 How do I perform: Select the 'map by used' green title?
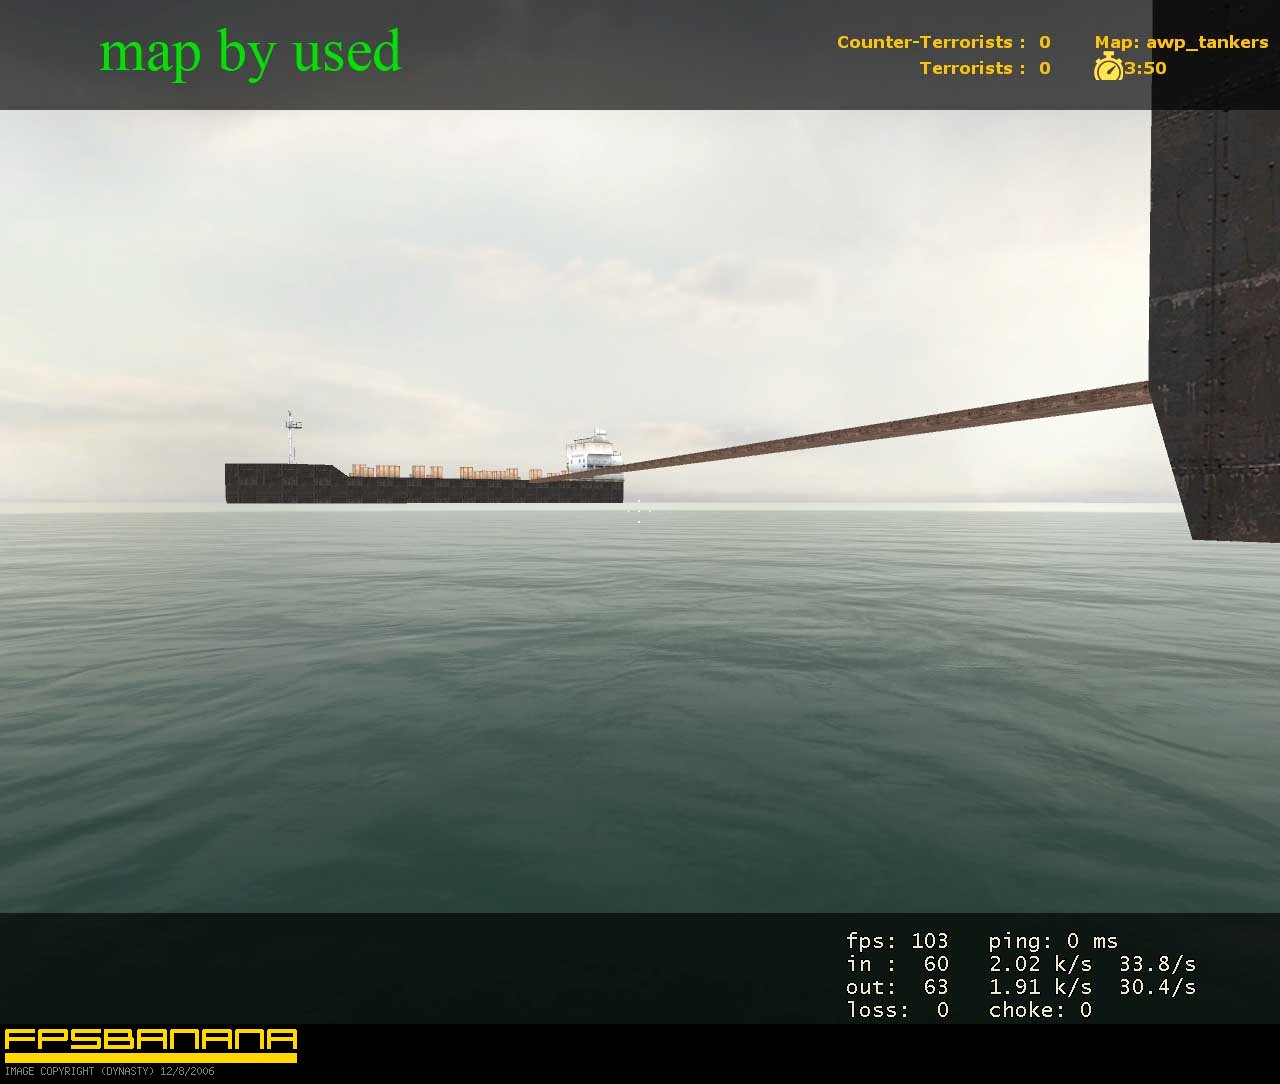(x=250, y=52)
